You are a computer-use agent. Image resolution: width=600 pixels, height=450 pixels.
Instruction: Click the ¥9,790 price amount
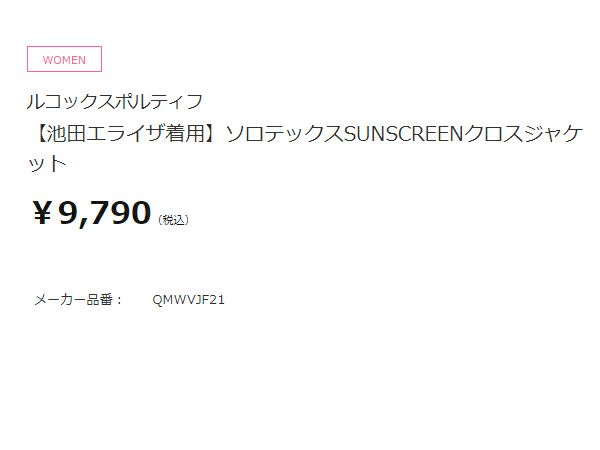[x=92, y=213]
